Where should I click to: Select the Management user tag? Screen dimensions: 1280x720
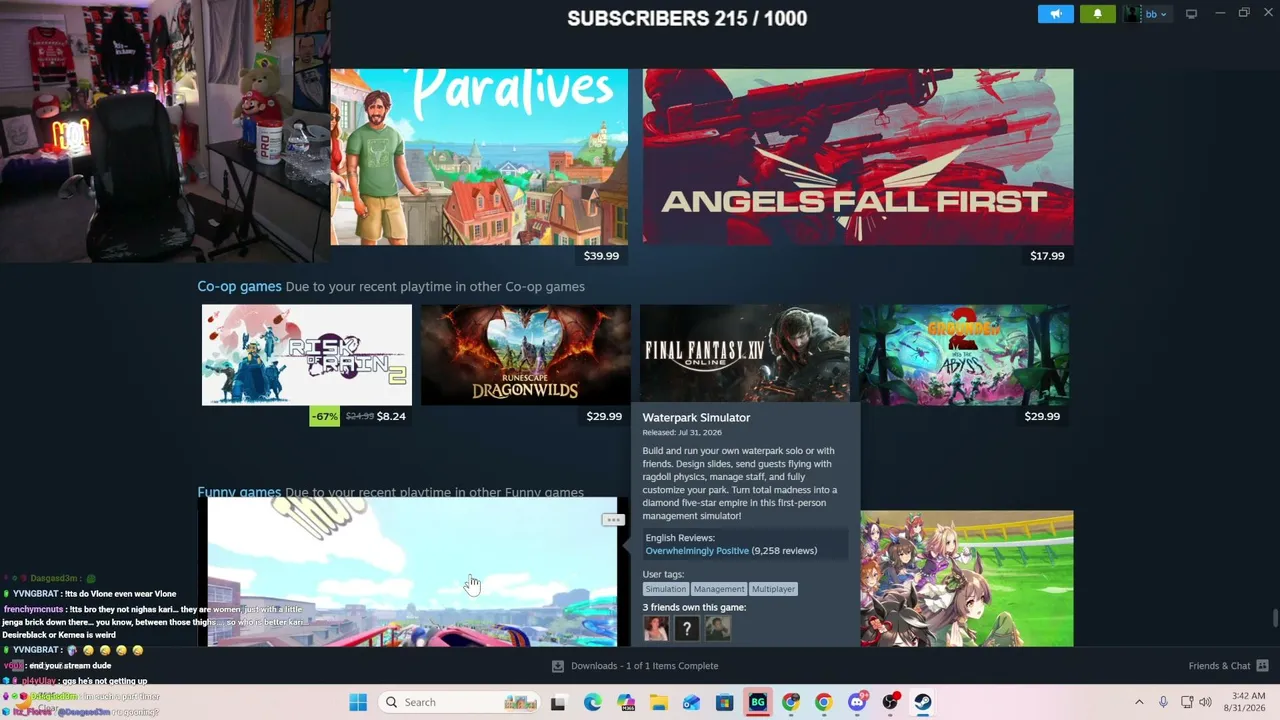click(x=719, y=589)
